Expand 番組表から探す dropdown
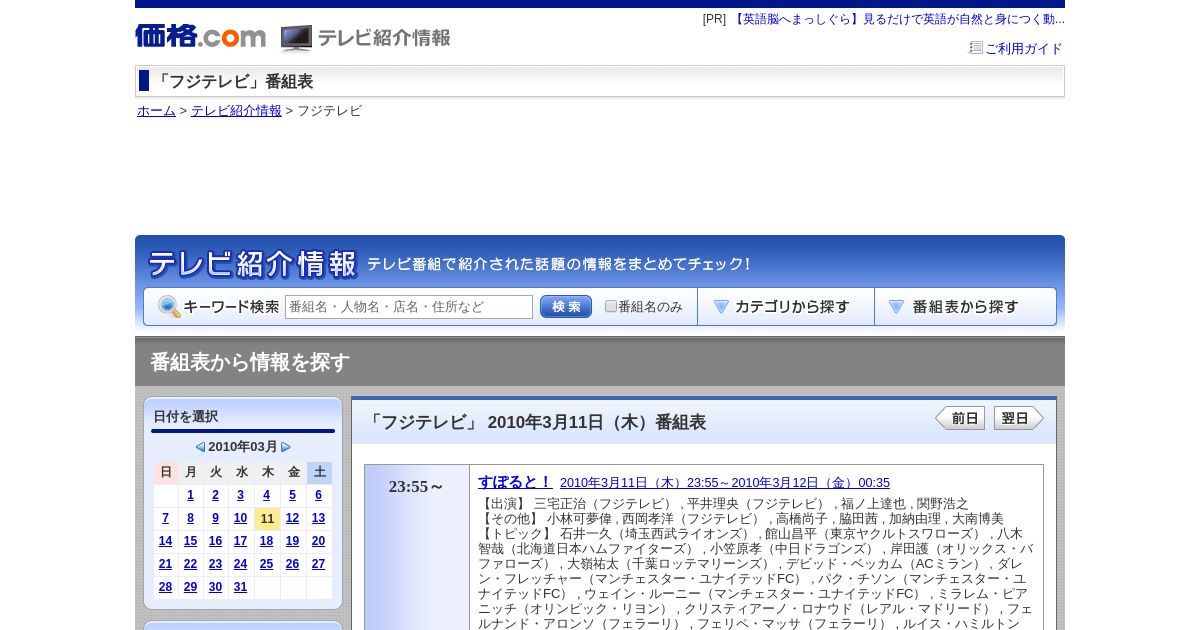The height and width of the screenshot is (630, 1200). 965,307
